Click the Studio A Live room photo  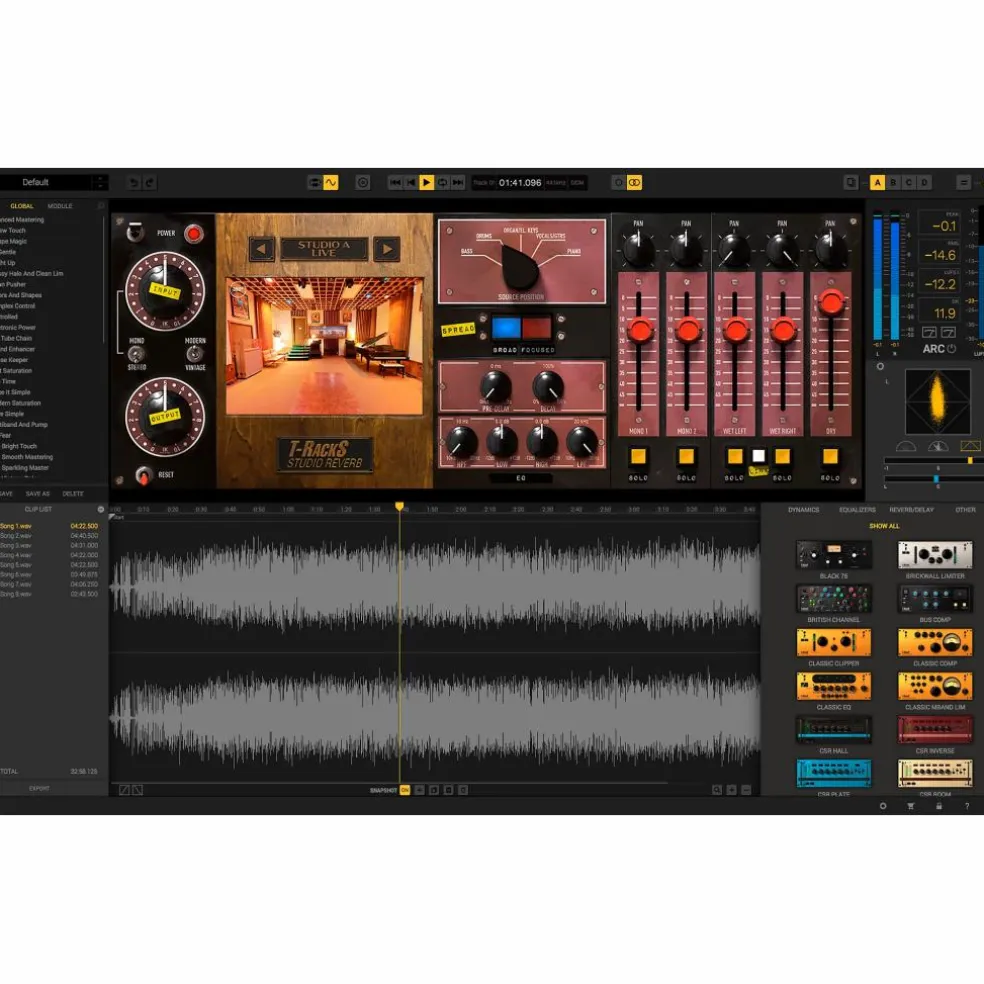[x=324, y=346]
